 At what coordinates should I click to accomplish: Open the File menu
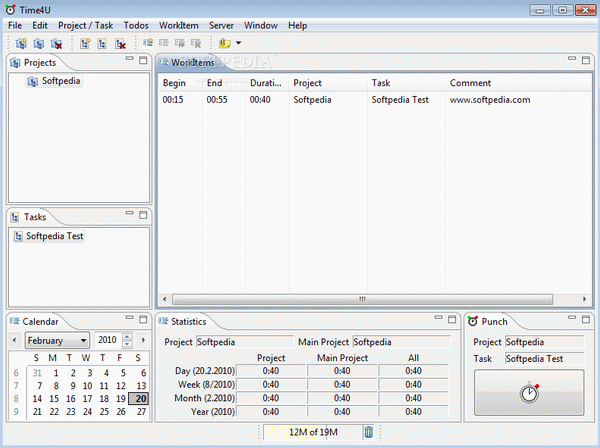point(15,26)
